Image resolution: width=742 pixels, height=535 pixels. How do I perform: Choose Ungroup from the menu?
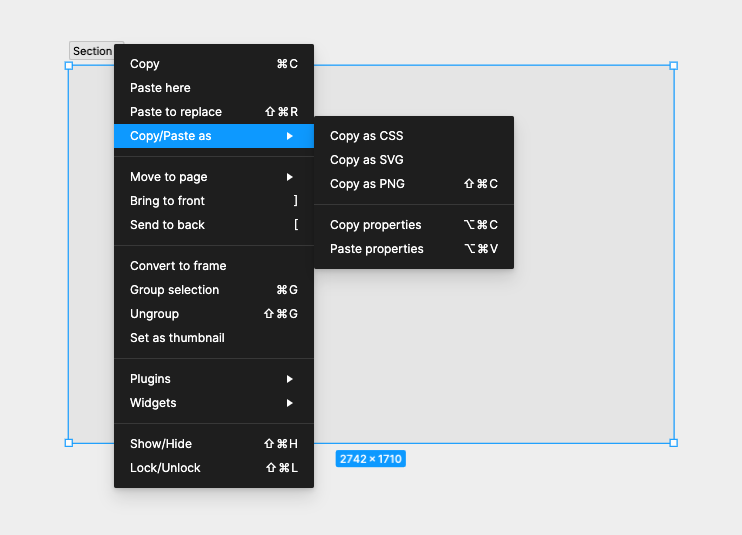pyautogui.click(x=214, y=314)
